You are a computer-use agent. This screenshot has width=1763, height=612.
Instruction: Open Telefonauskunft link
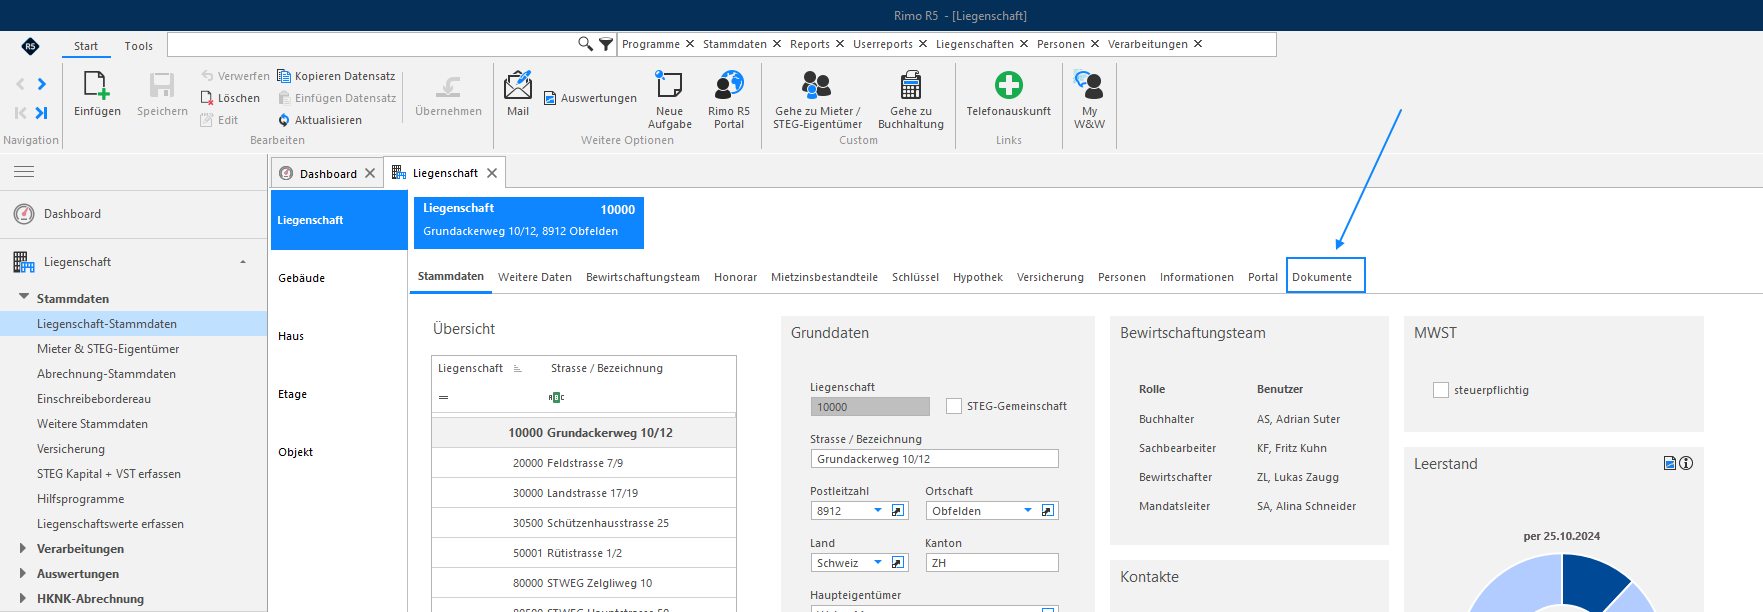(x=1008, y=94)
